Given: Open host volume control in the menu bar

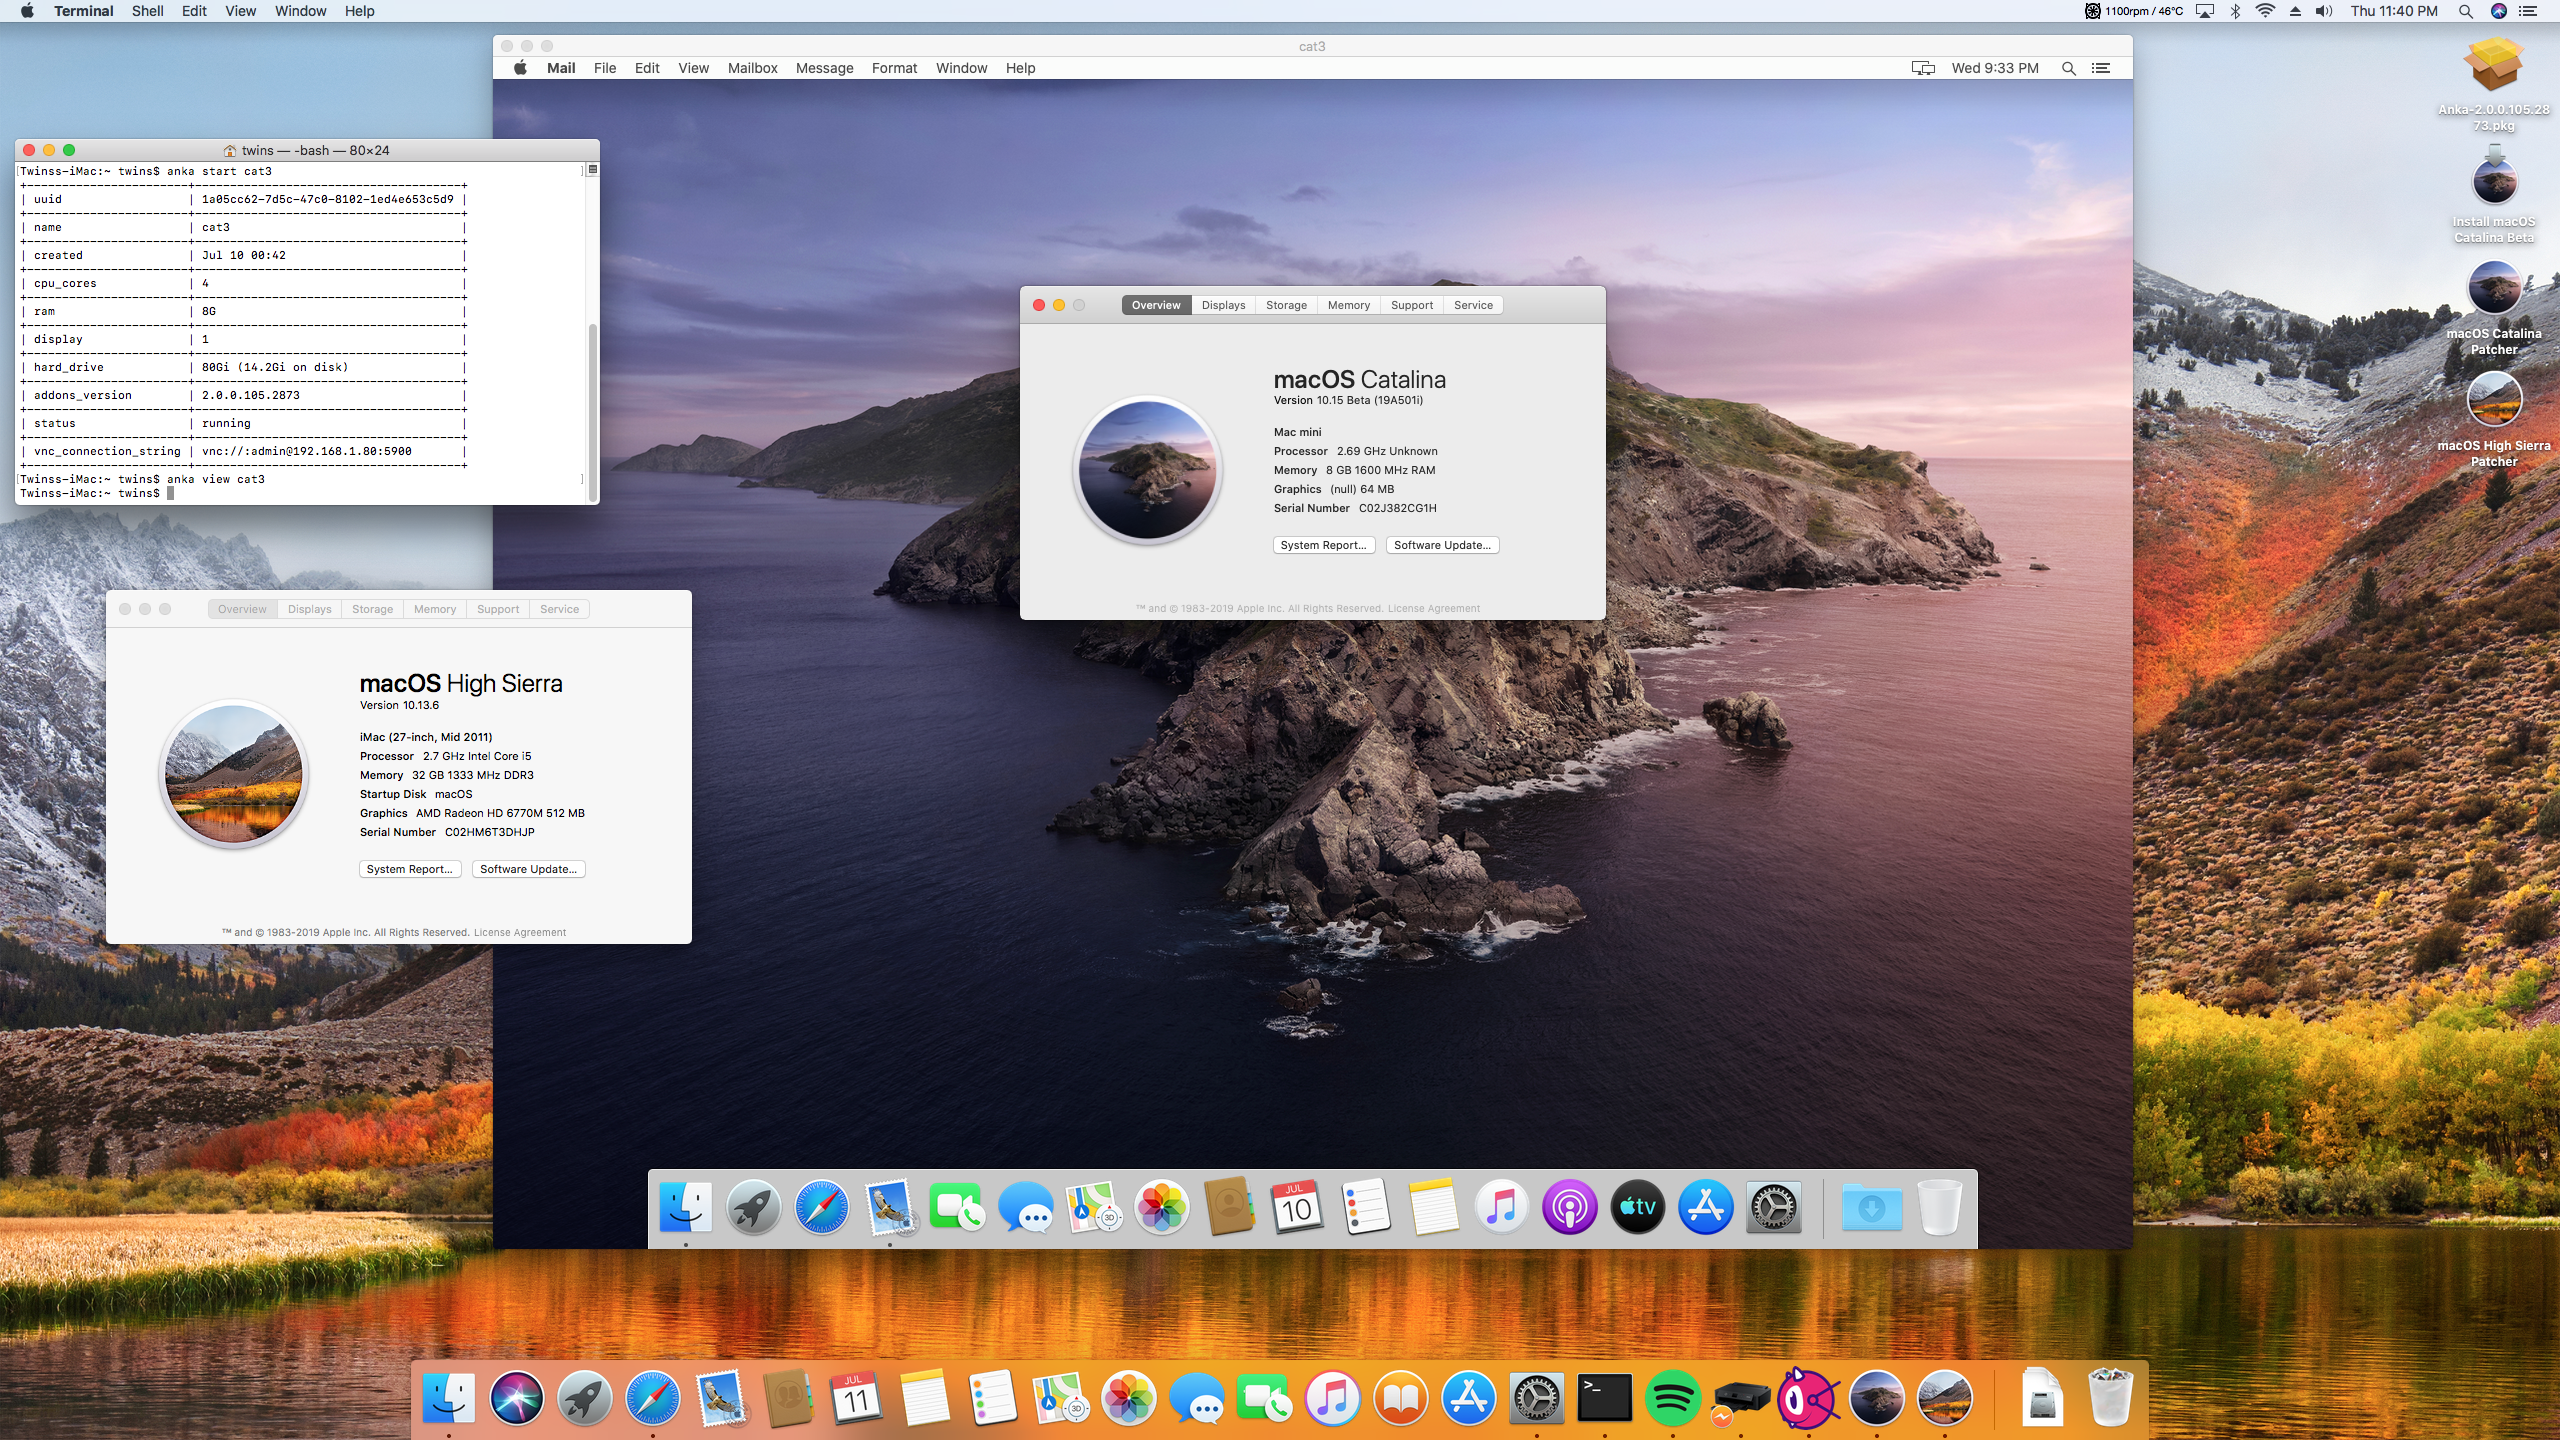Looking at the screenshot, I should pos(2324,11).
